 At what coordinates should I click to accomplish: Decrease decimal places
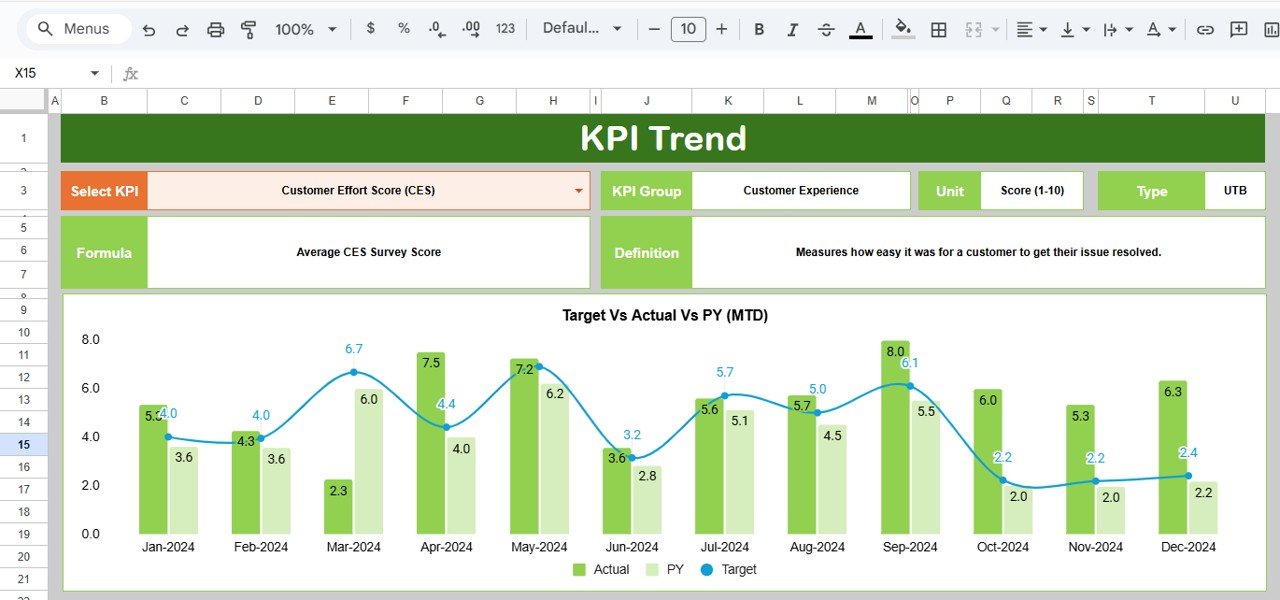436,29
